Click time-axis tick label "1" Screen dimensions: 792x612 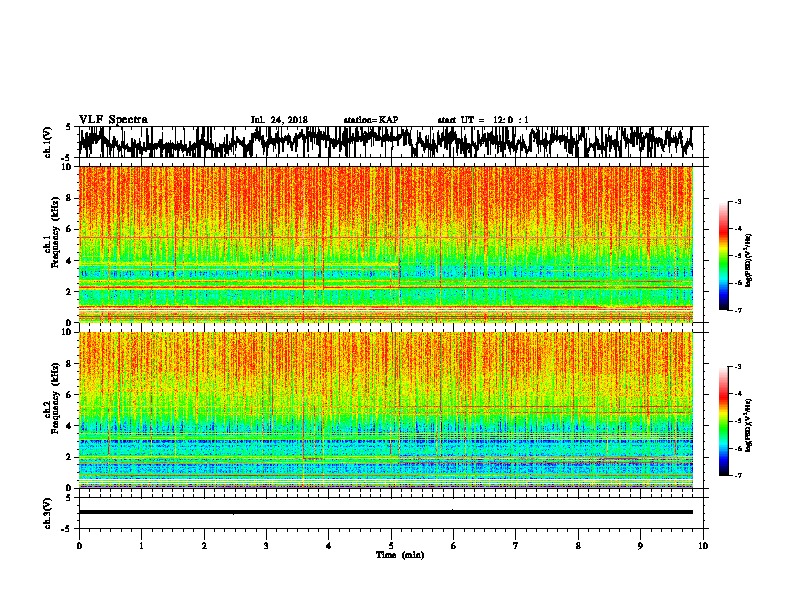click(x=141, y=546)
